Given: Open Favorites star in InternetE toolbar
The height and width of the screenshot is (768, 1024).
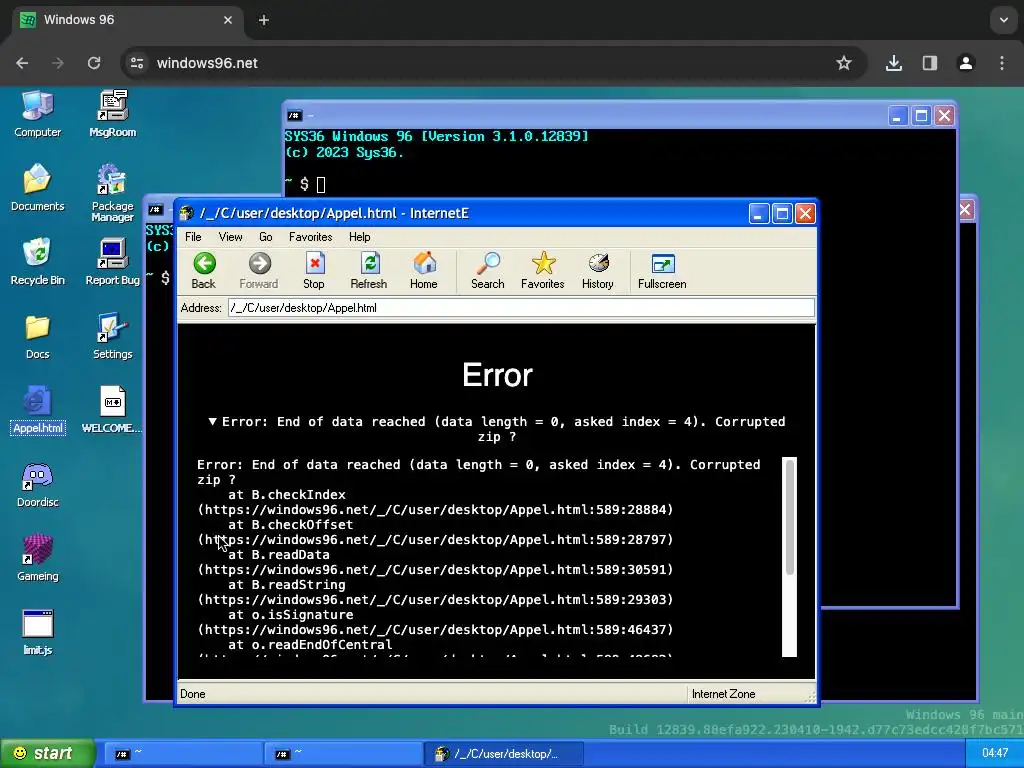Looking at the screenshot, I should [x=543, y=270].
